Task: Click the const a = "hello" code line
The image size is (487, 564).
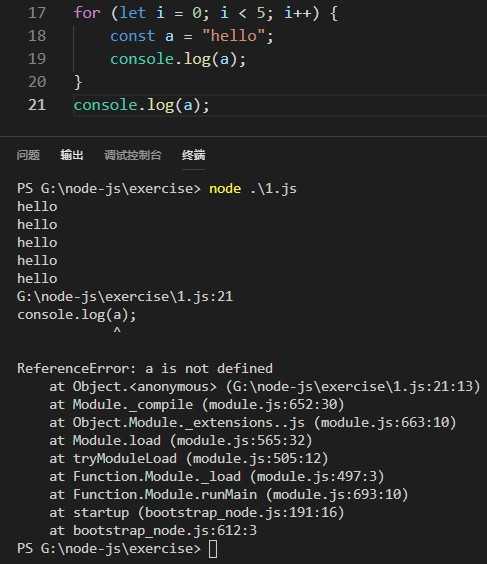Action: [191, 36]
